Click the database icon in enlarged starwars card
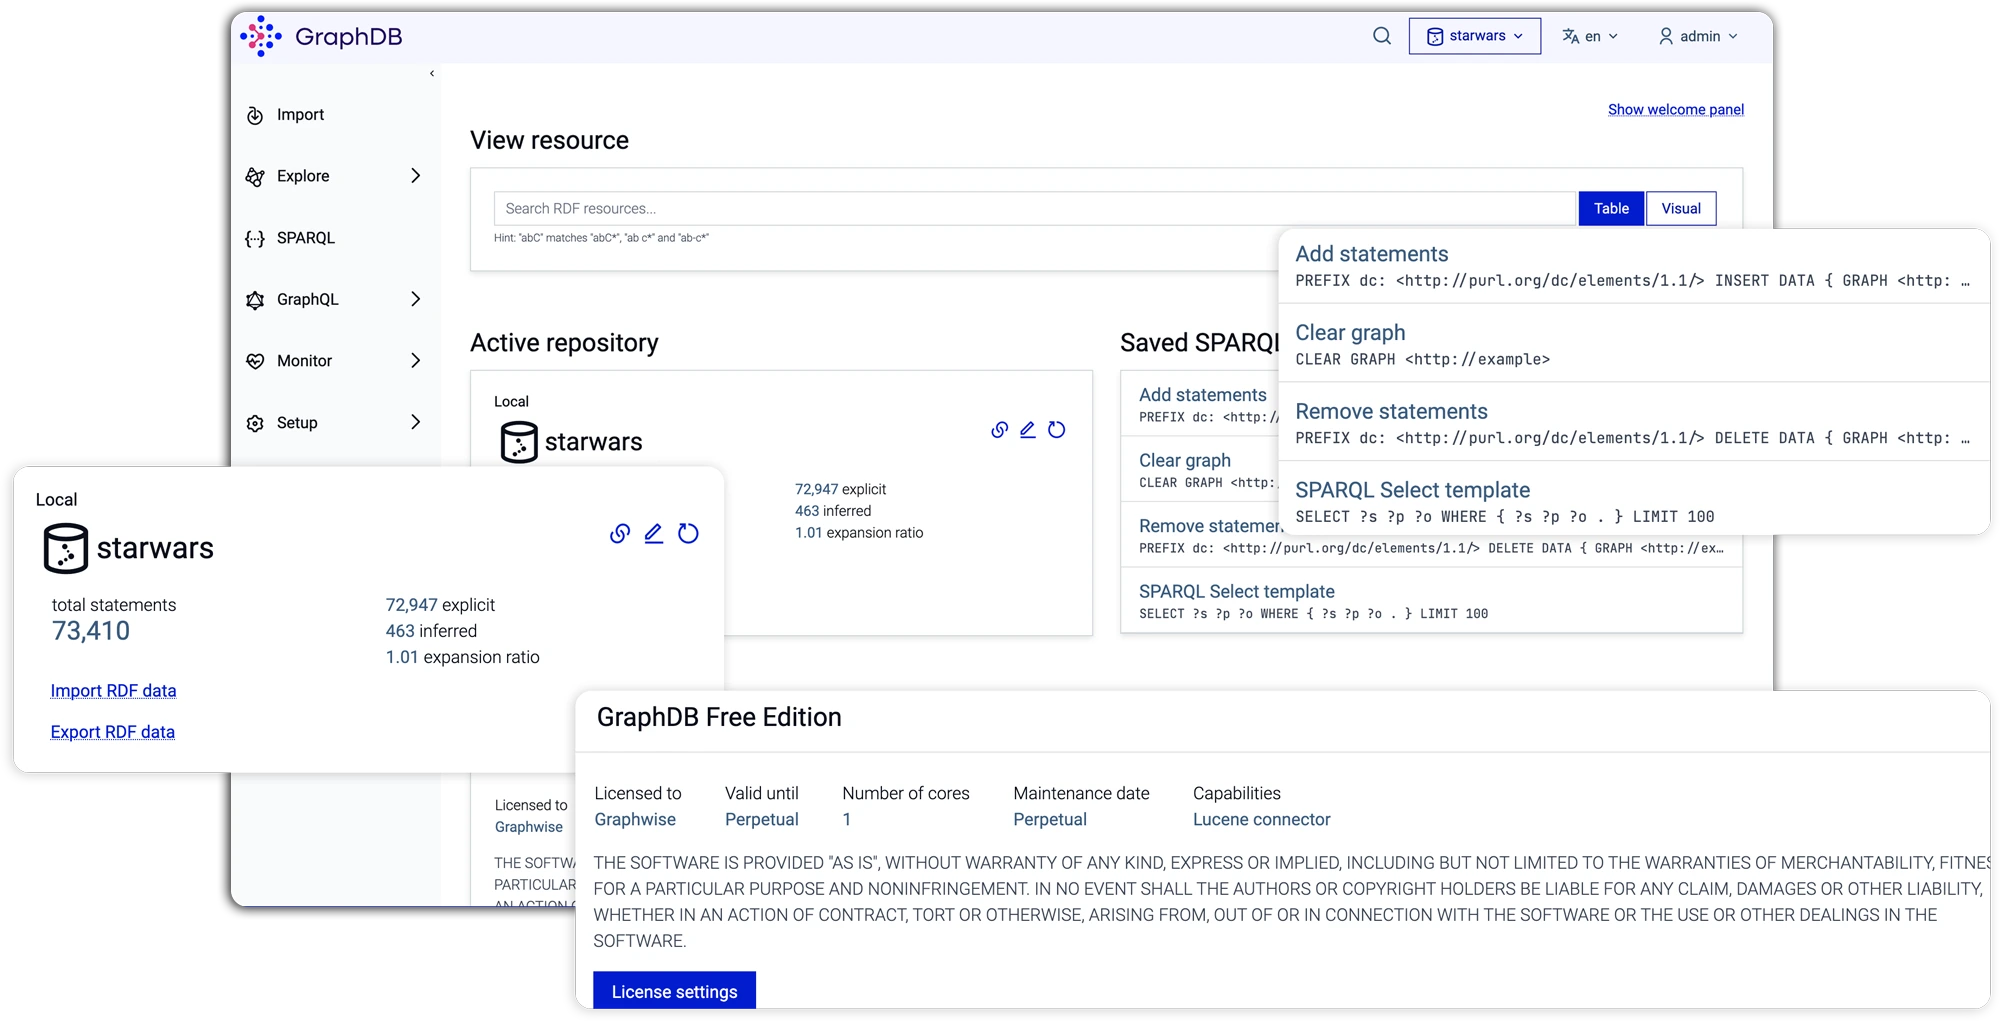 [x=66, y=548]
